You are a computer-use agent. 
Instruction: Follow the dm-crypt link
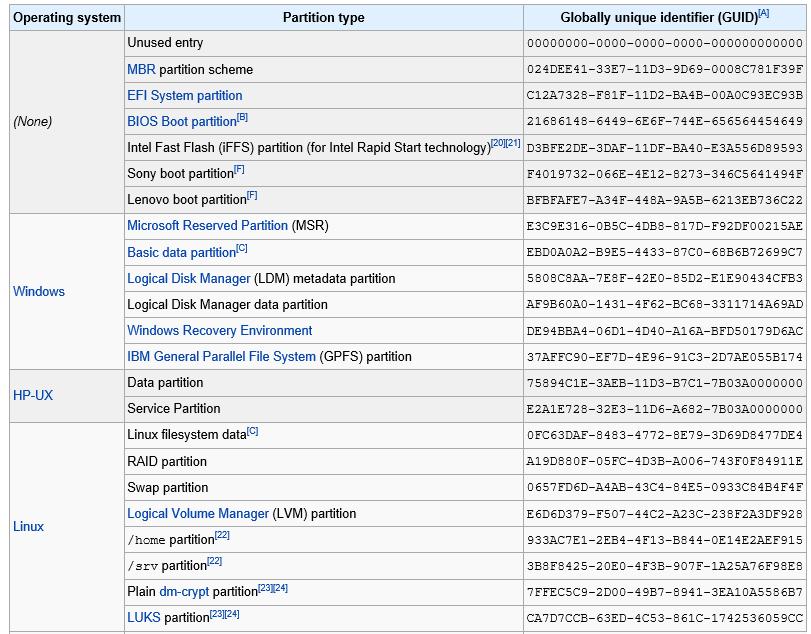point(184,591)
